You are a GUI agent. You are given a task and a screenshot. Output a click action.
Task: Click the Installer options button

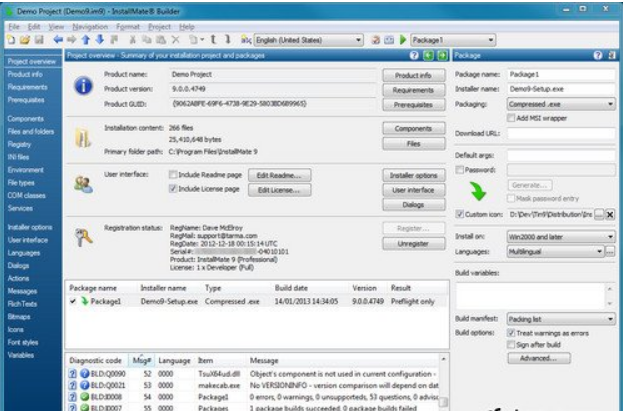coord(414,175)
